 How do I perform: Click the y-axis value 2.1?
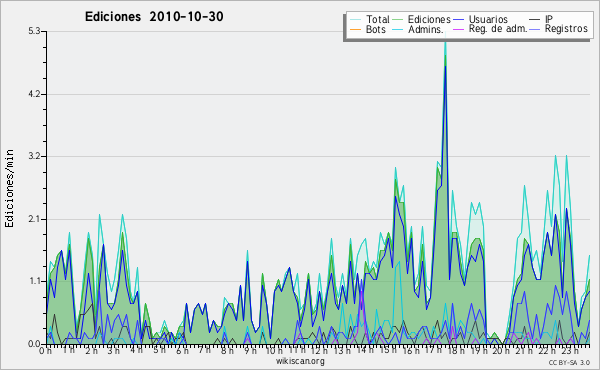[34, 219]
